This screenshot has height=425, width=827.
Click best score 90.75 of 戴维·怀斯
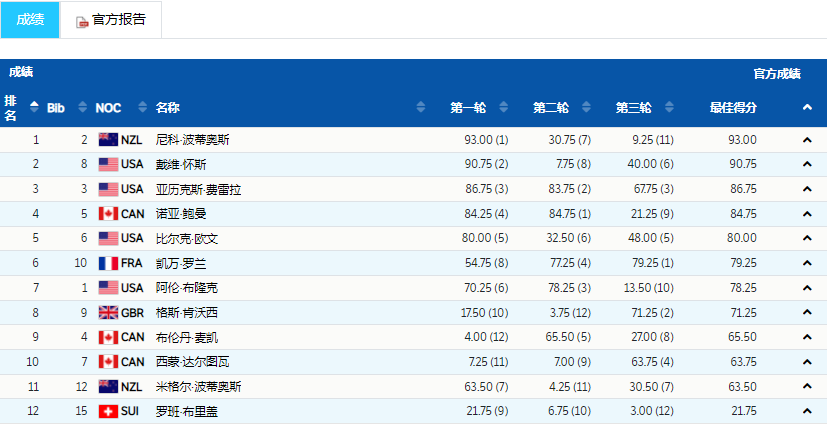tap(743, 164)
